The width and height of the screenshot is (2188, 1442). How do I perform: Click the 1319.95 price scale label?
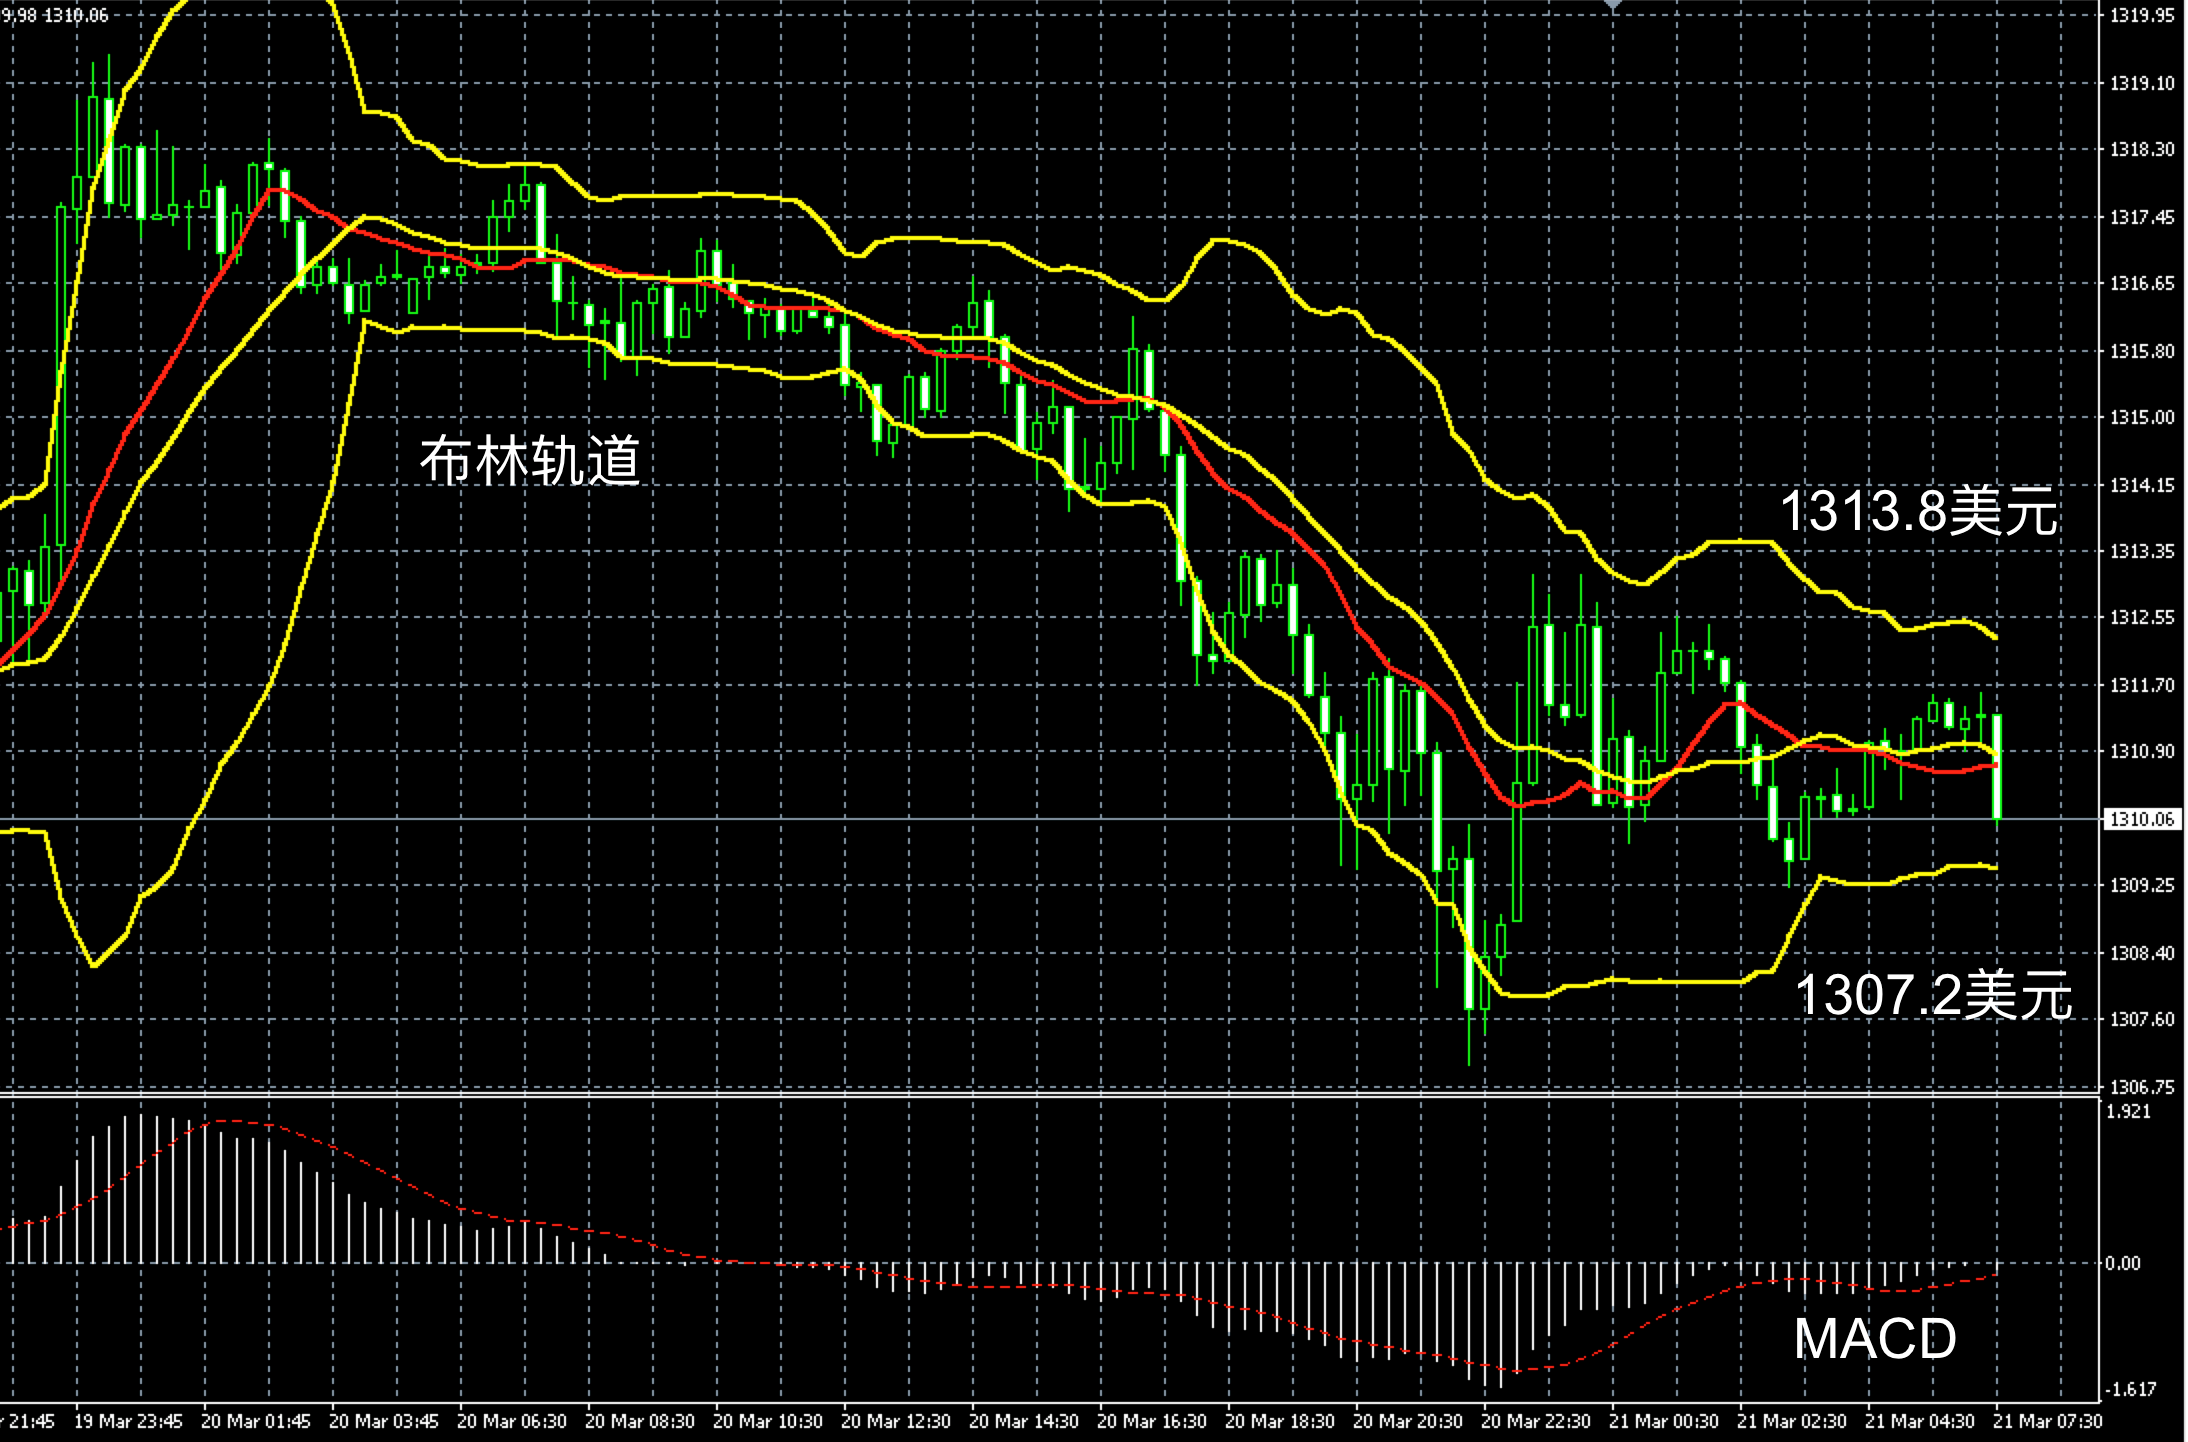pyautogui.click(x=2141, y=16)
